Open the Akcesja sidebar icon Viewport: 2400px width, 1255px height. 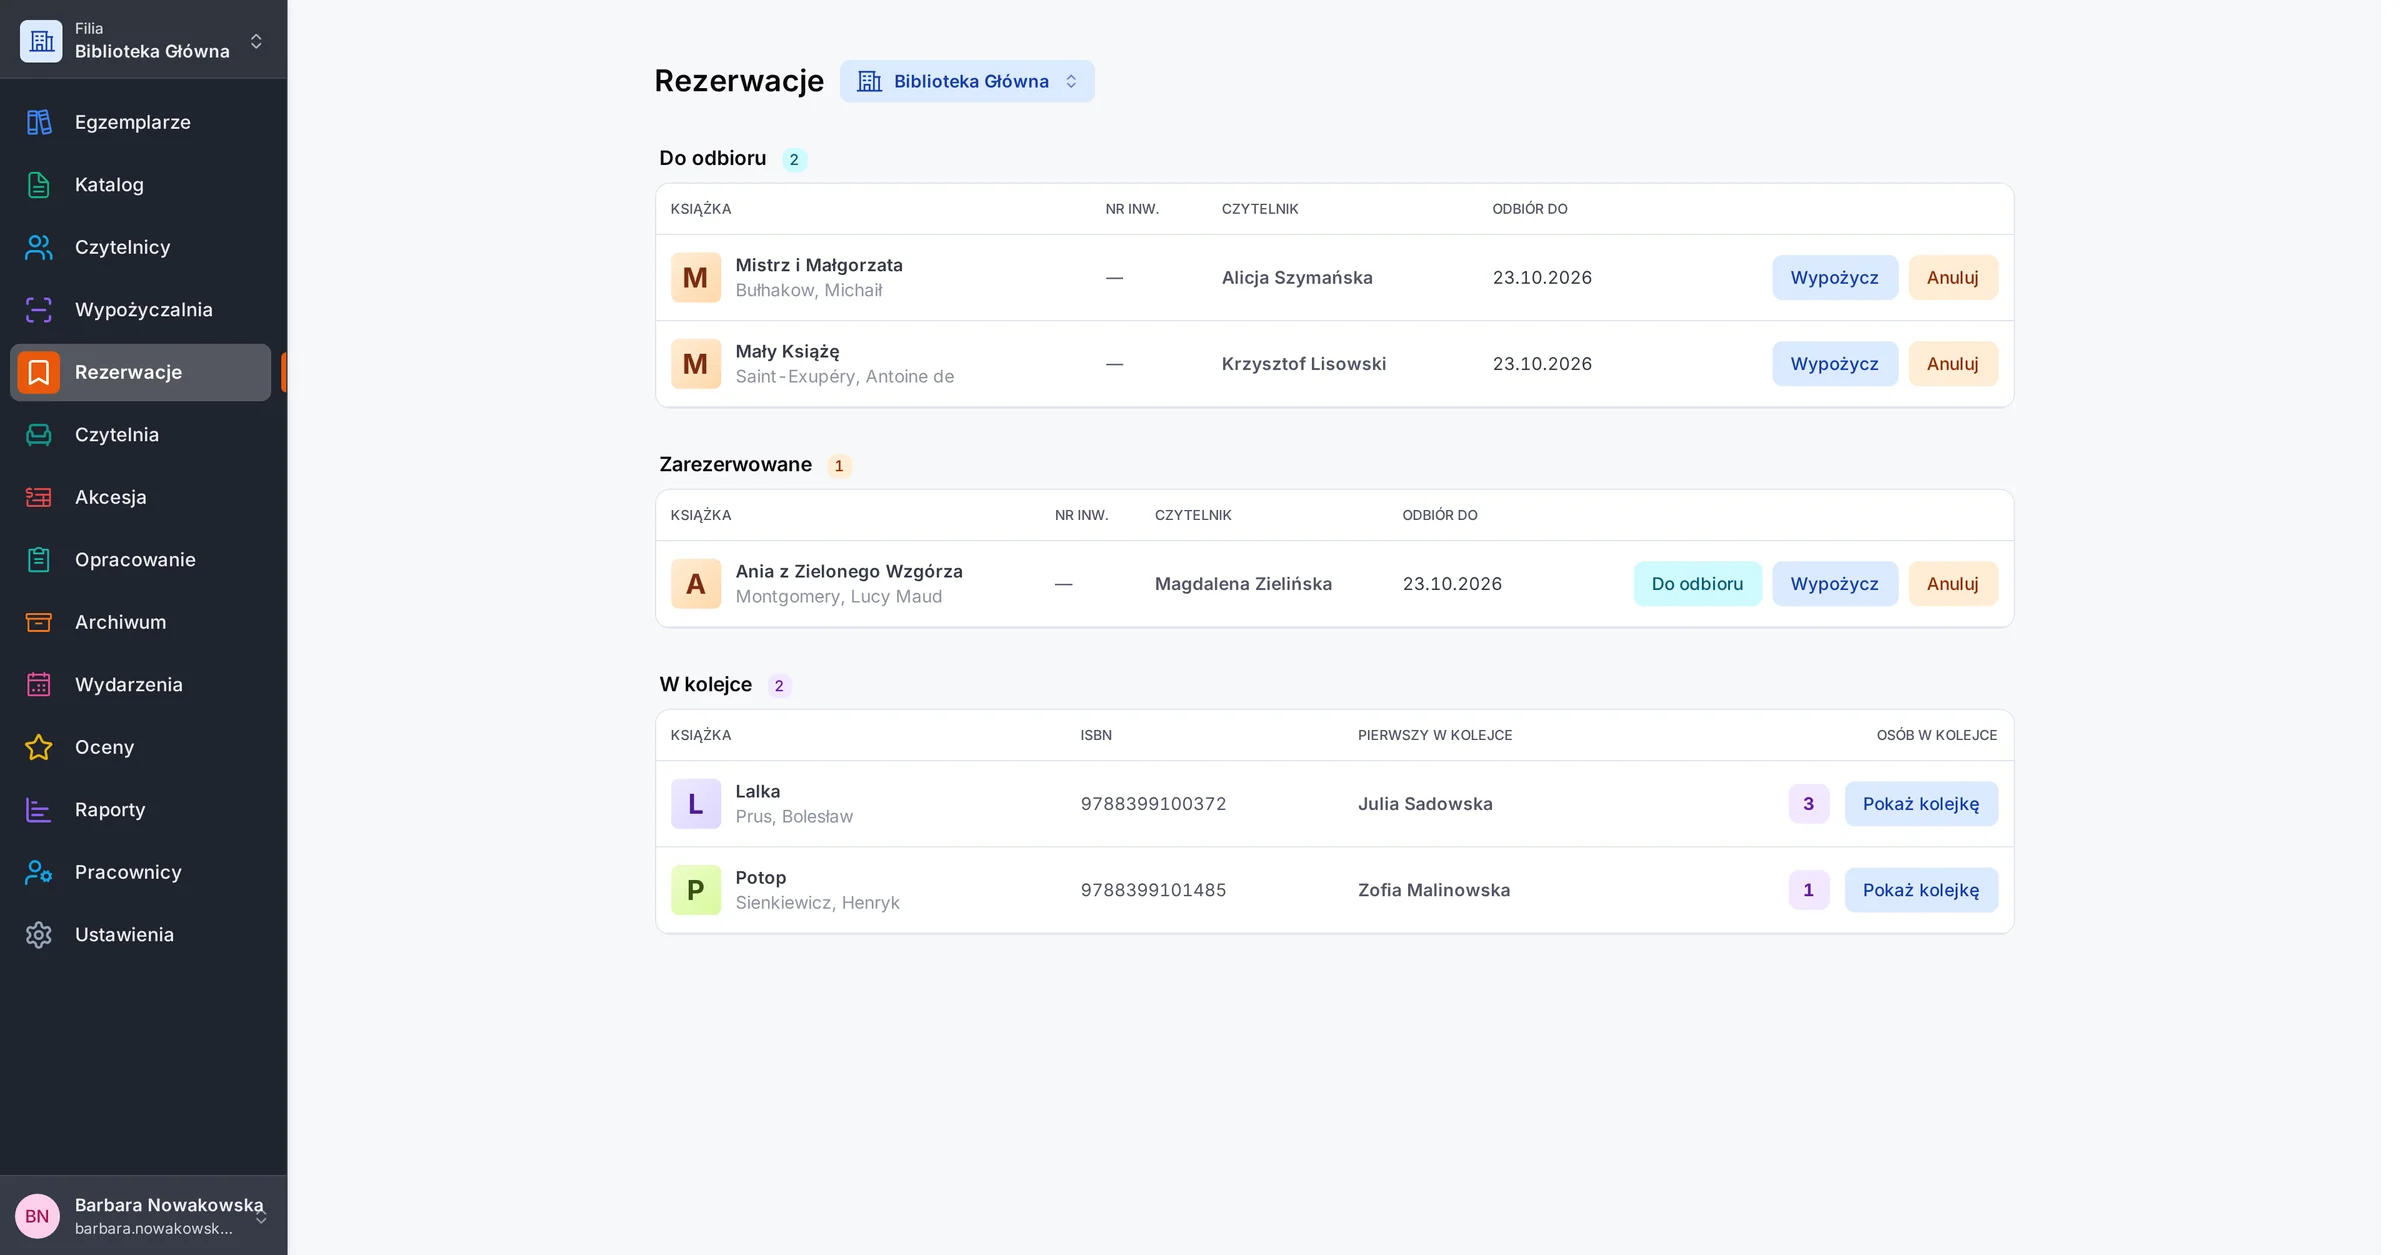pyautogui.click(x=39, y=497)
